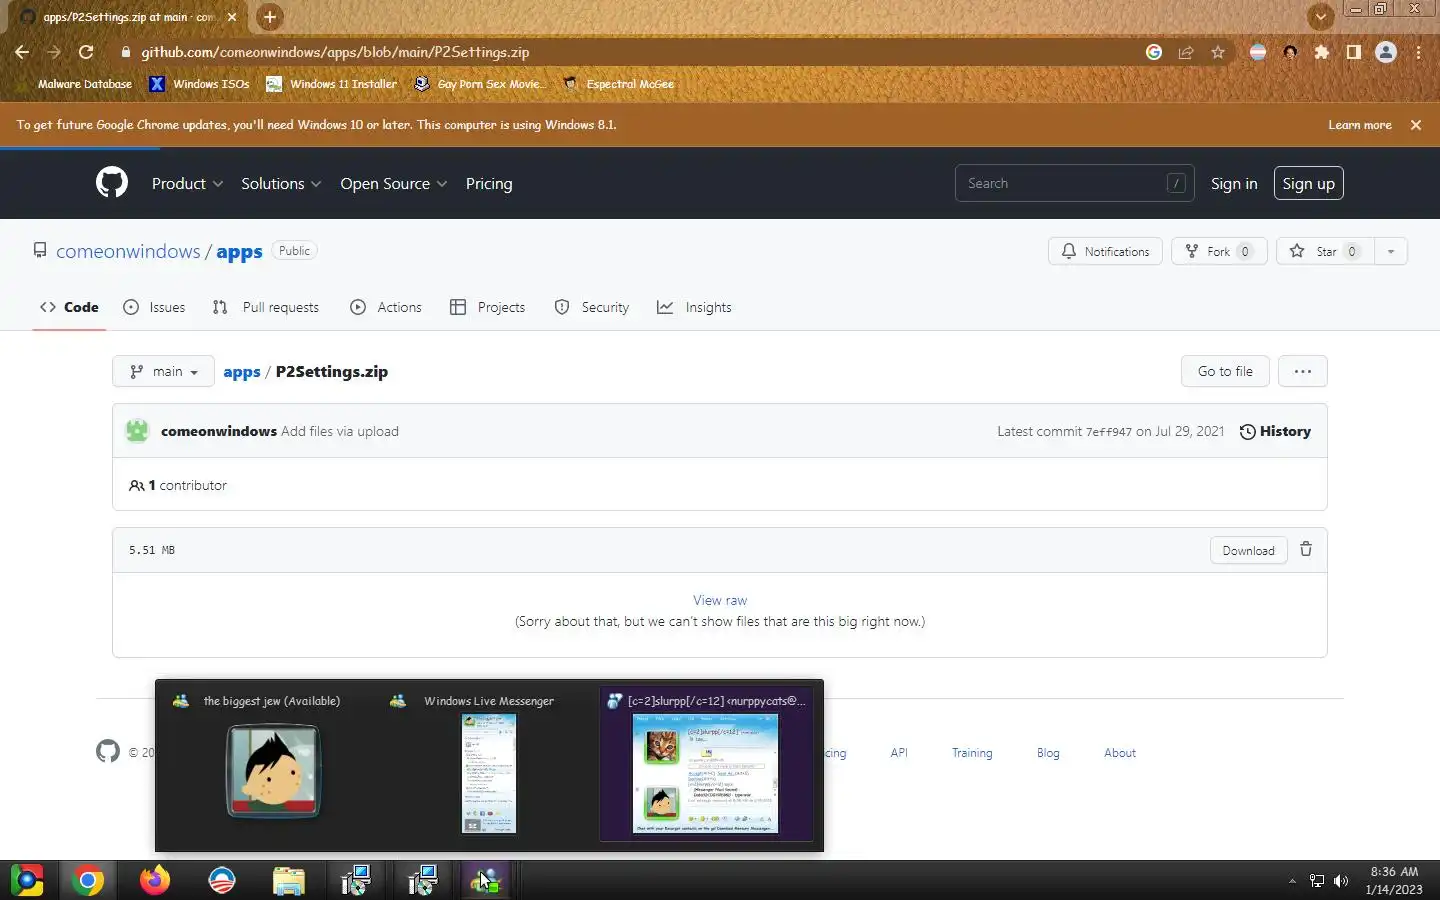Open Chrome tab search dropdown arrow
The image size is (1440, 900).
click(1321, 16)
